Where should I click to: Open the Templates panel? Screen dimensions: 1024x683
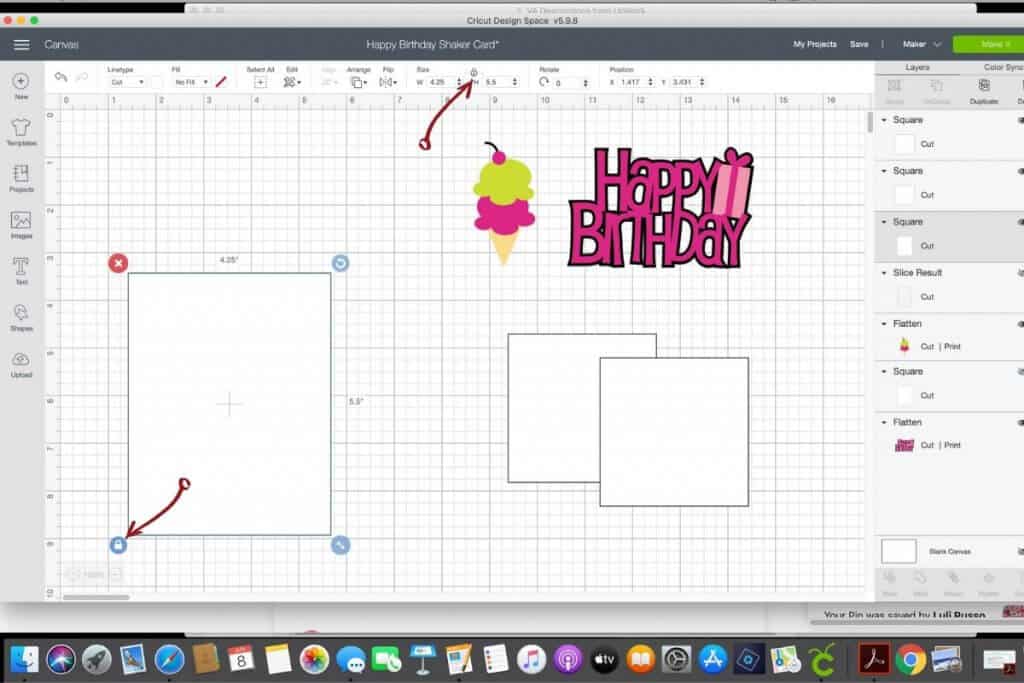21,127
